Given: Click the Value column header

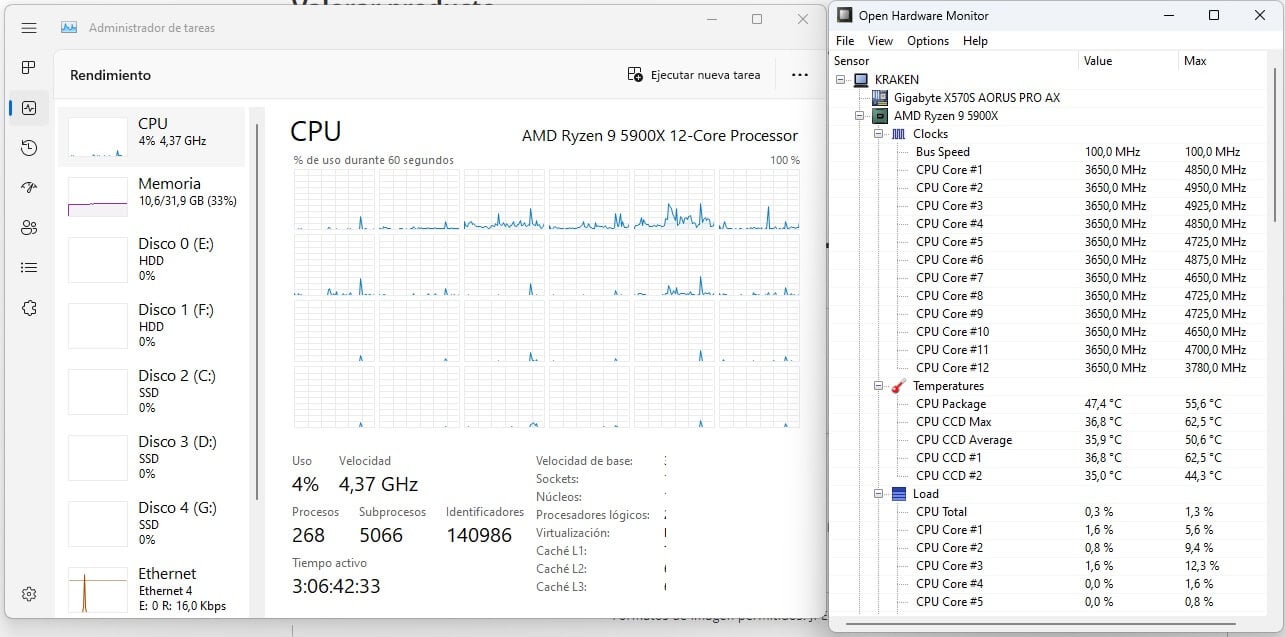Looking at the screenshot, I should [1129, 61].
